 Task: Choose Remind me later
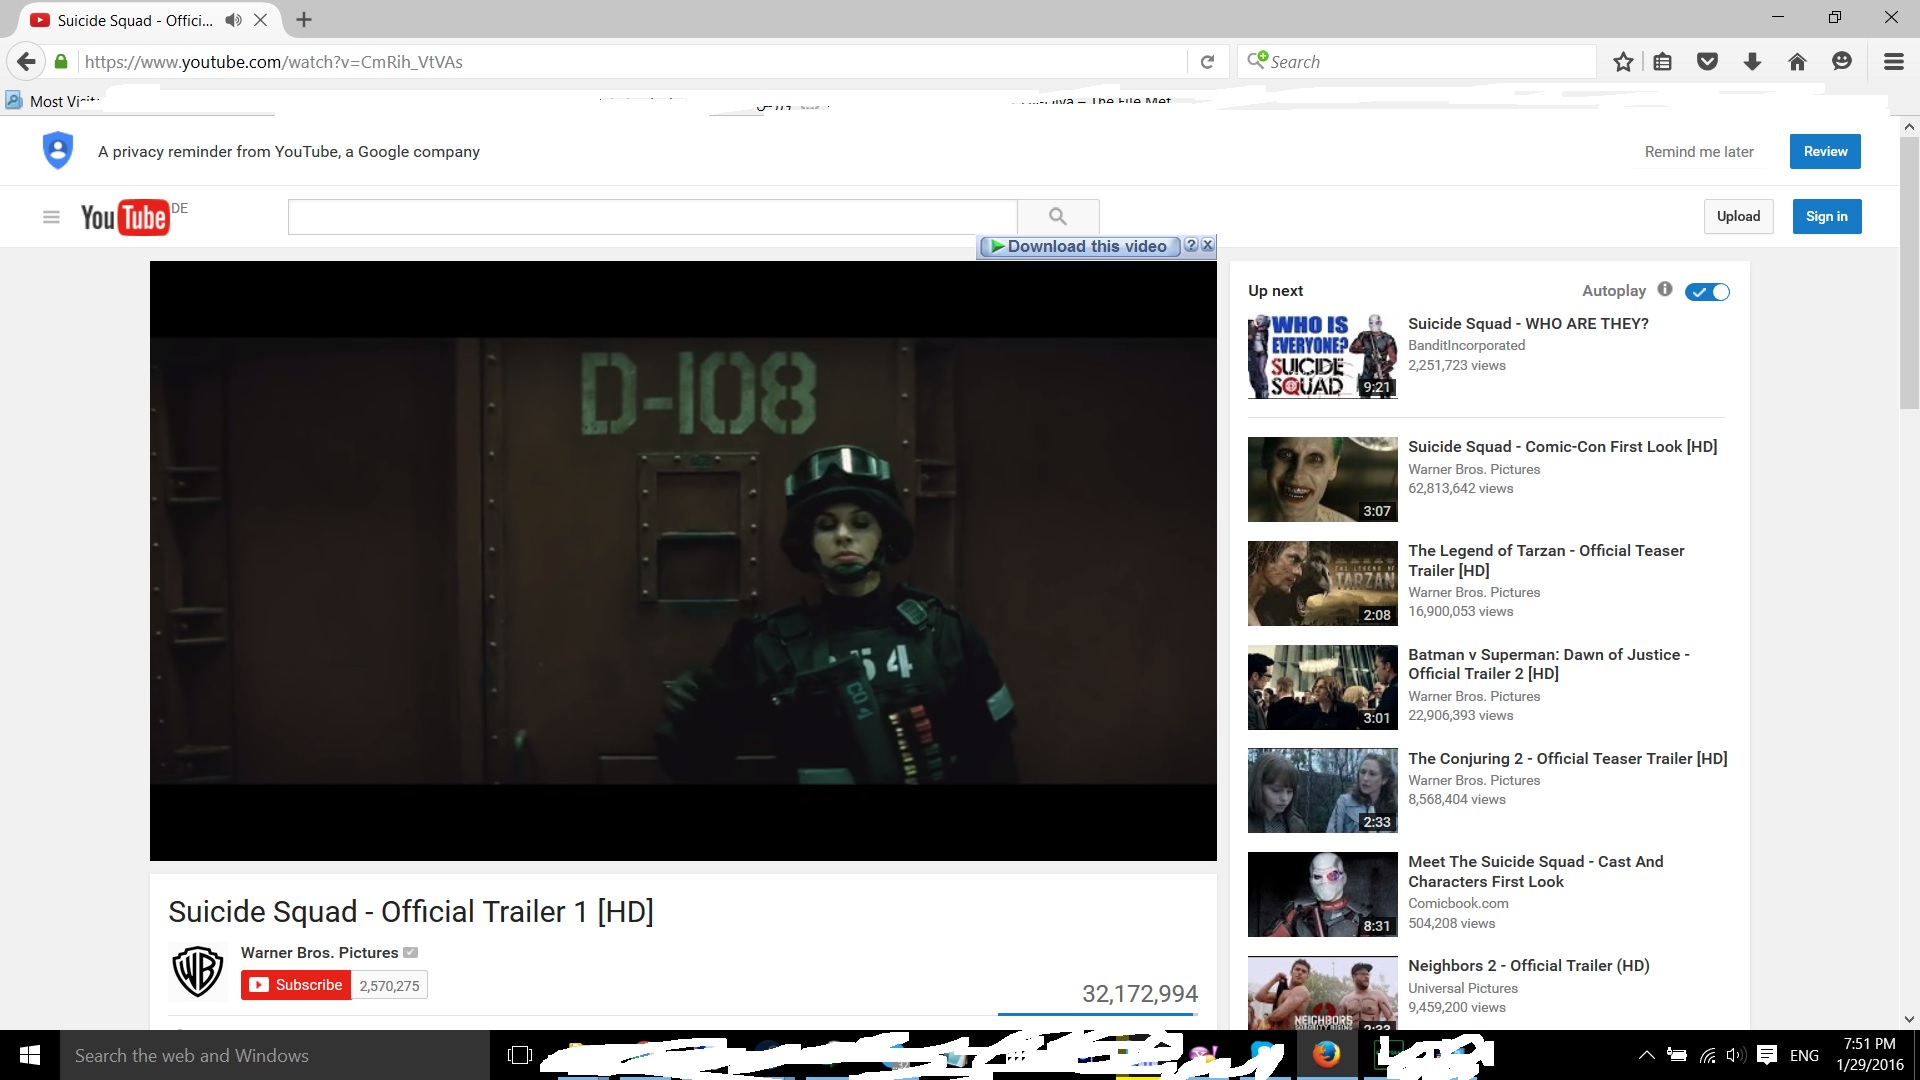tap(1699, 152)
